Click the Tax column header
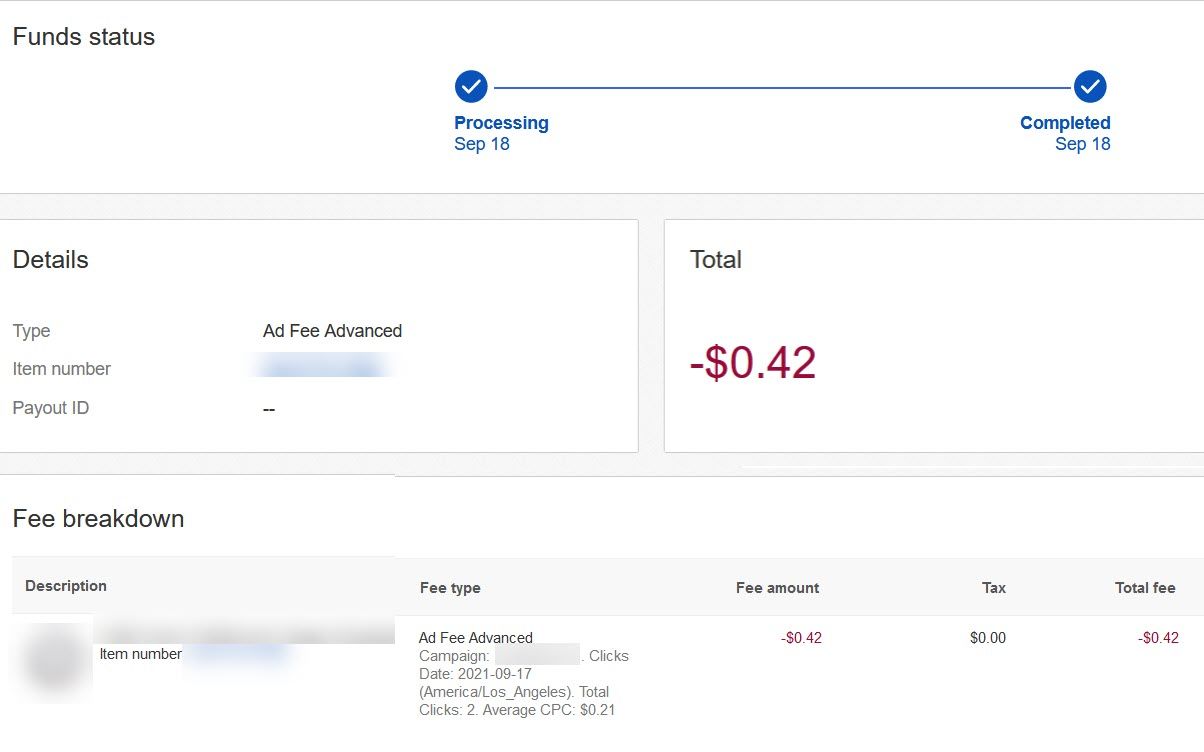This screenshot has width=1204, height=752. (x=994, y=588)
